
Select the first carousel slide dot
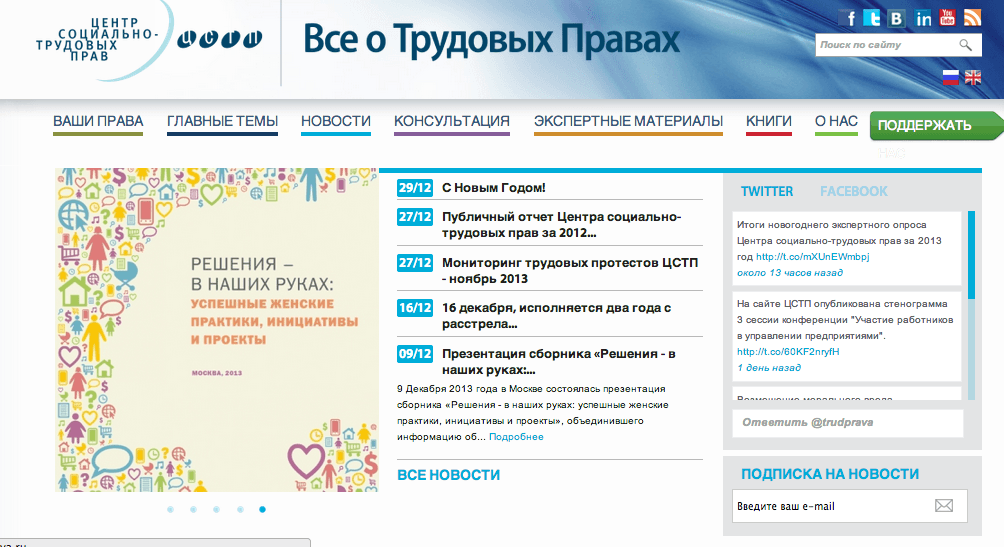[x=170, y=509]
